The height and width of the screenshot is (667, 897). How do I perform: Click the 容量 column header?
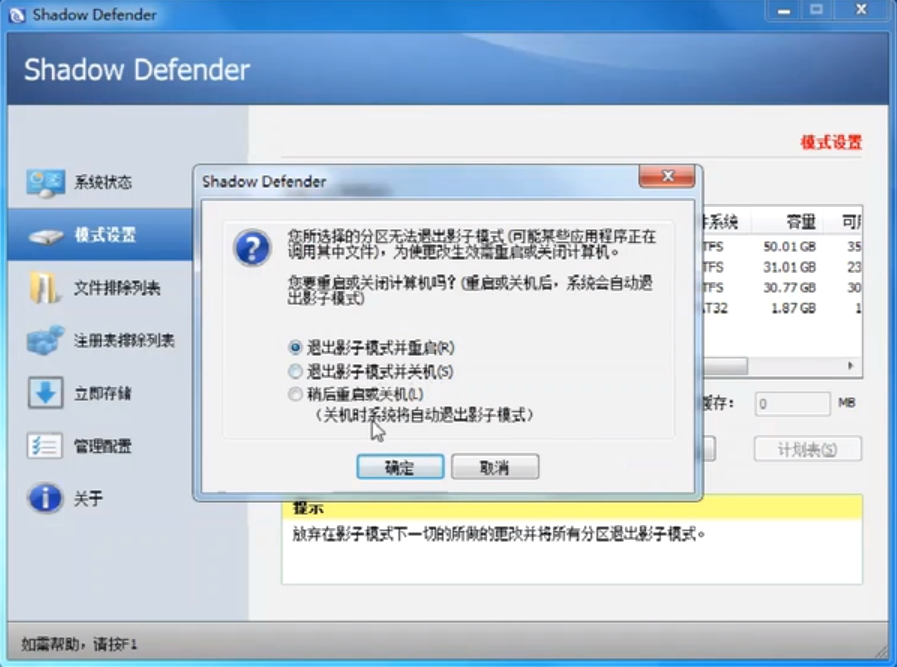click(x=787, y=222)
